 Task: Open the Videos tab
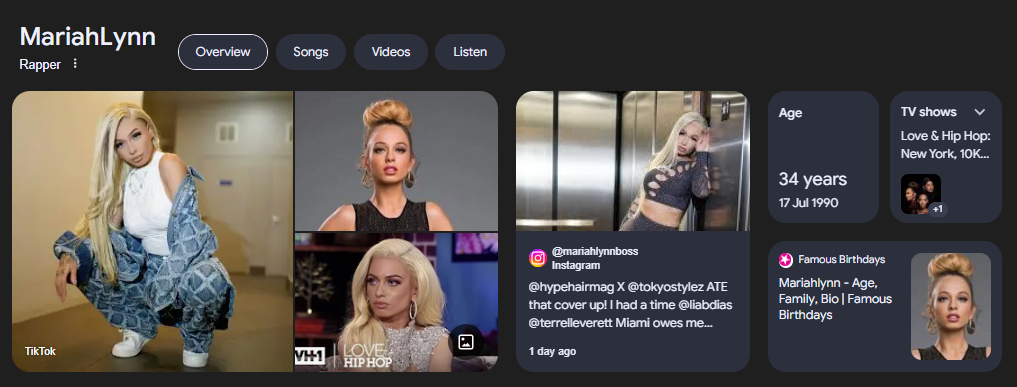[x=391, y=52]
